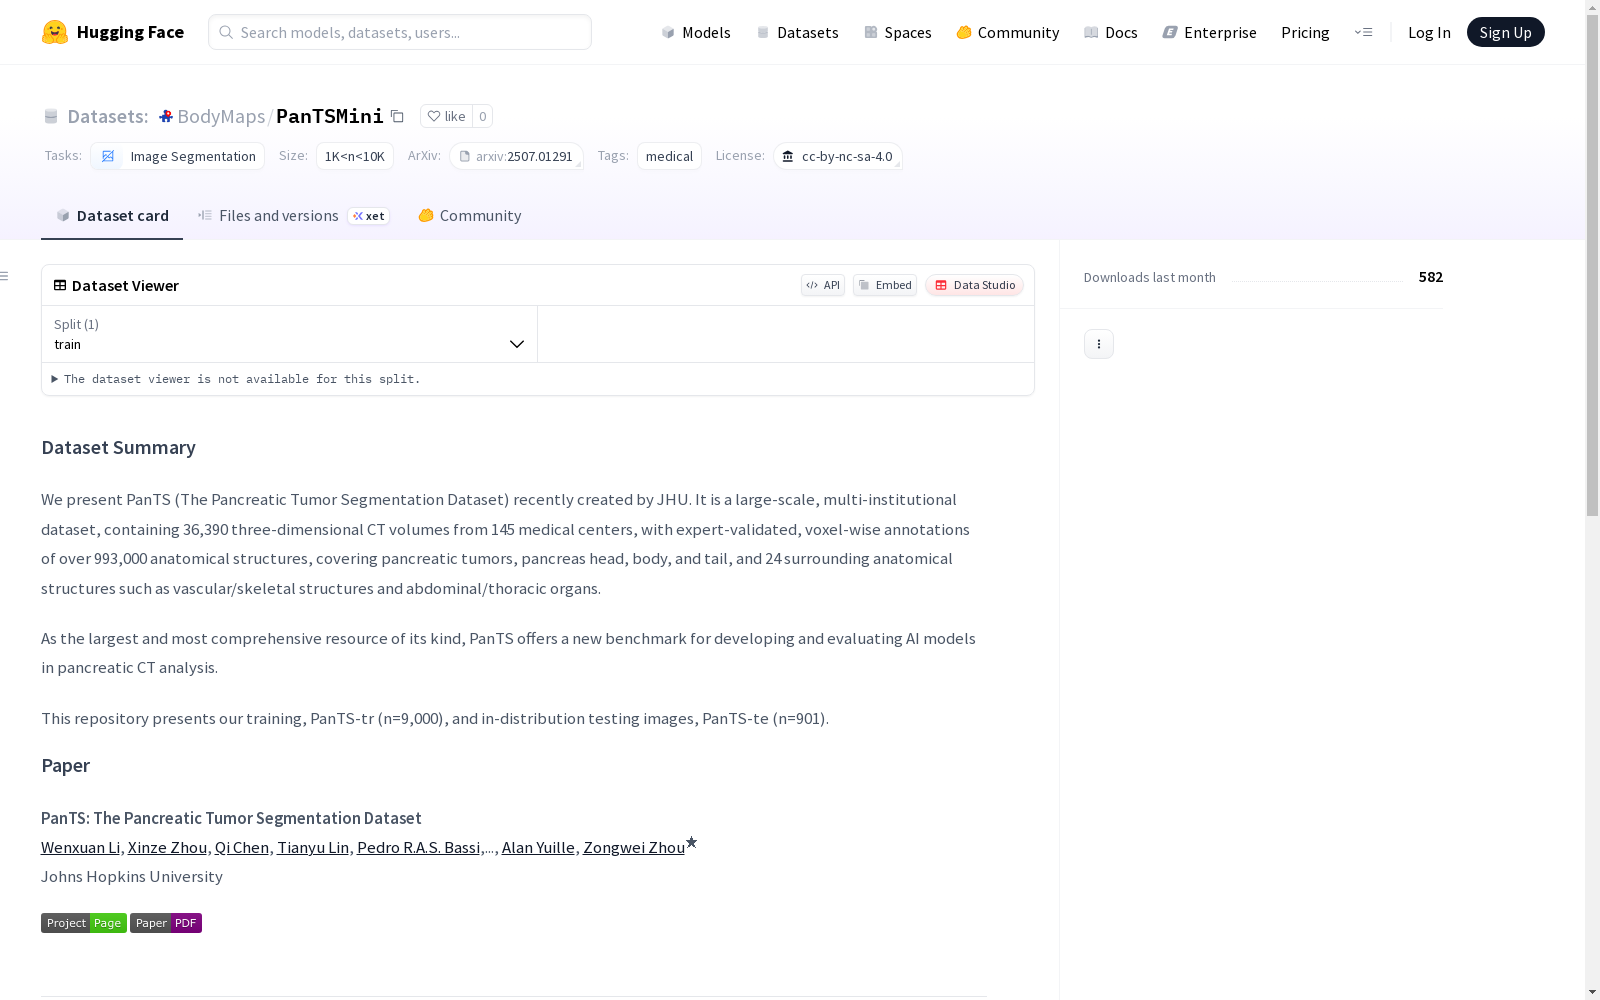This screenshot has width=1600, height=1000.
Task: Click the medical tag
Action: pos(669,156)
